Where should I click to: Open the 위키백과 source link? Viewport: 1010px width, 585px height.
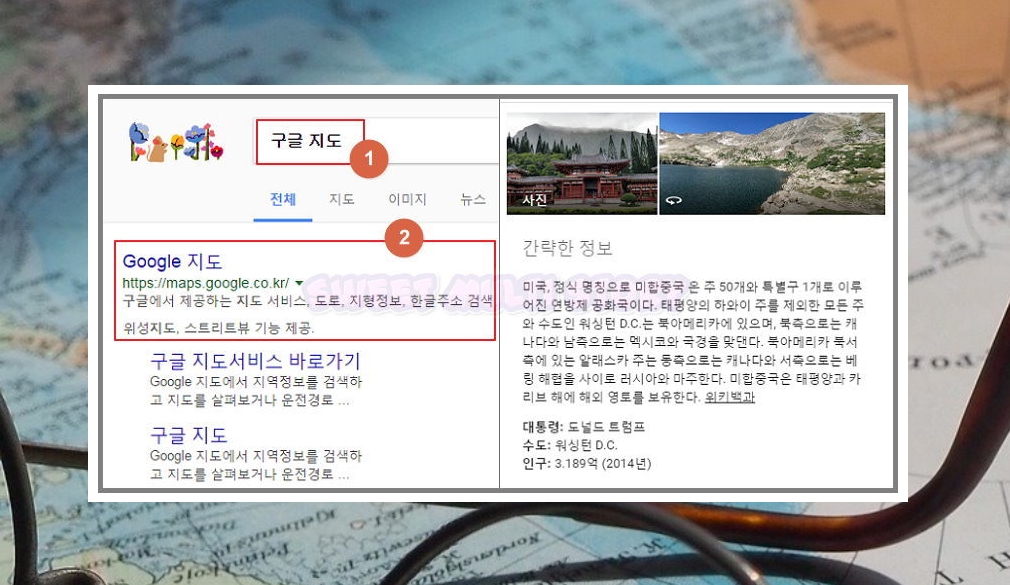point(729,397)
